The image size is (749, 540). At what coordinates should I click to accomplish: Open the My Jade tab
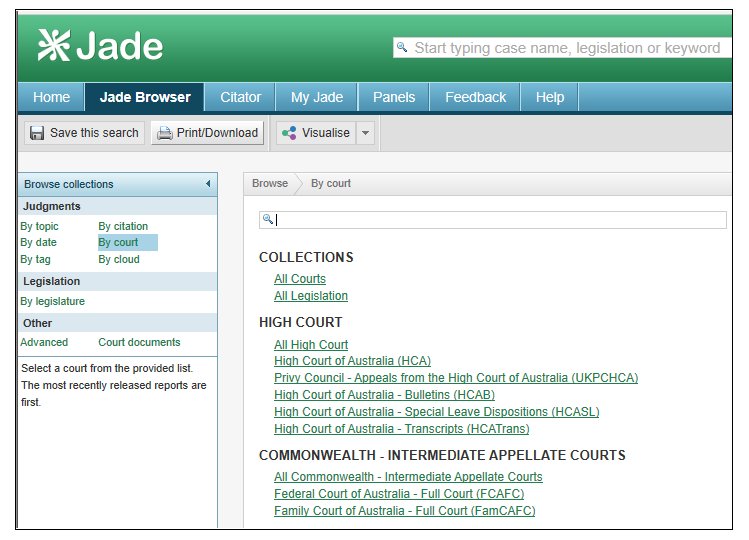pos(317,97)
